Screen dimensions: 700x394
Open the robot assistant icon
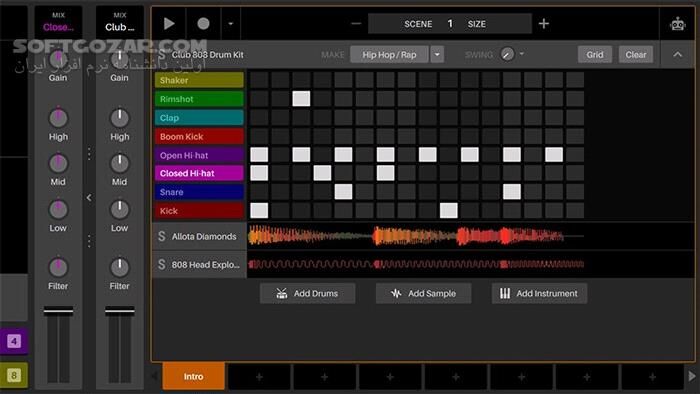tap(677, 24)
